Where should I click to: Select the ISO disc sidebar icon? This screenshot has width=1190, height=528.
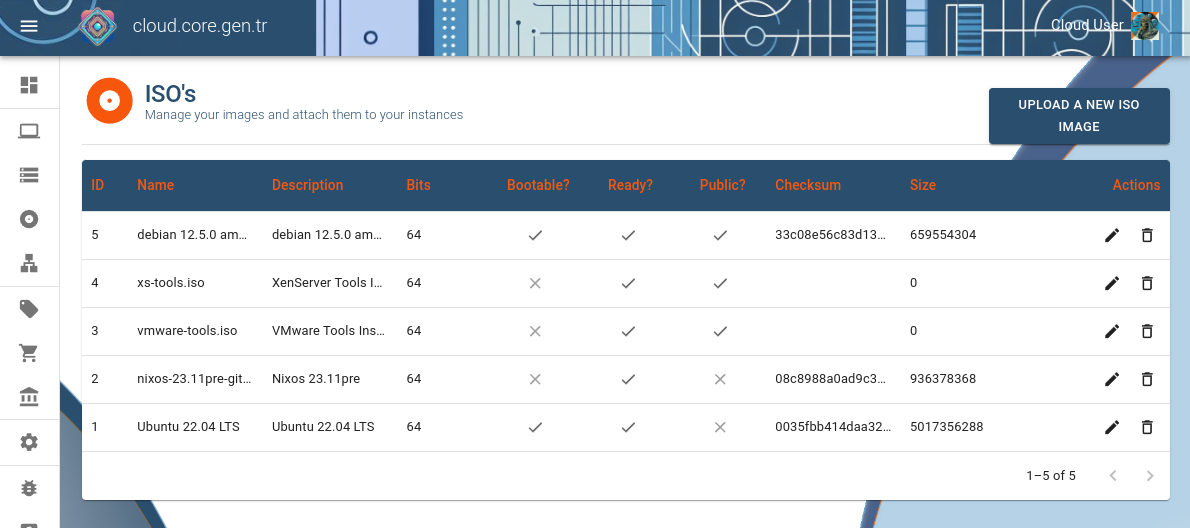pos(29,219)
